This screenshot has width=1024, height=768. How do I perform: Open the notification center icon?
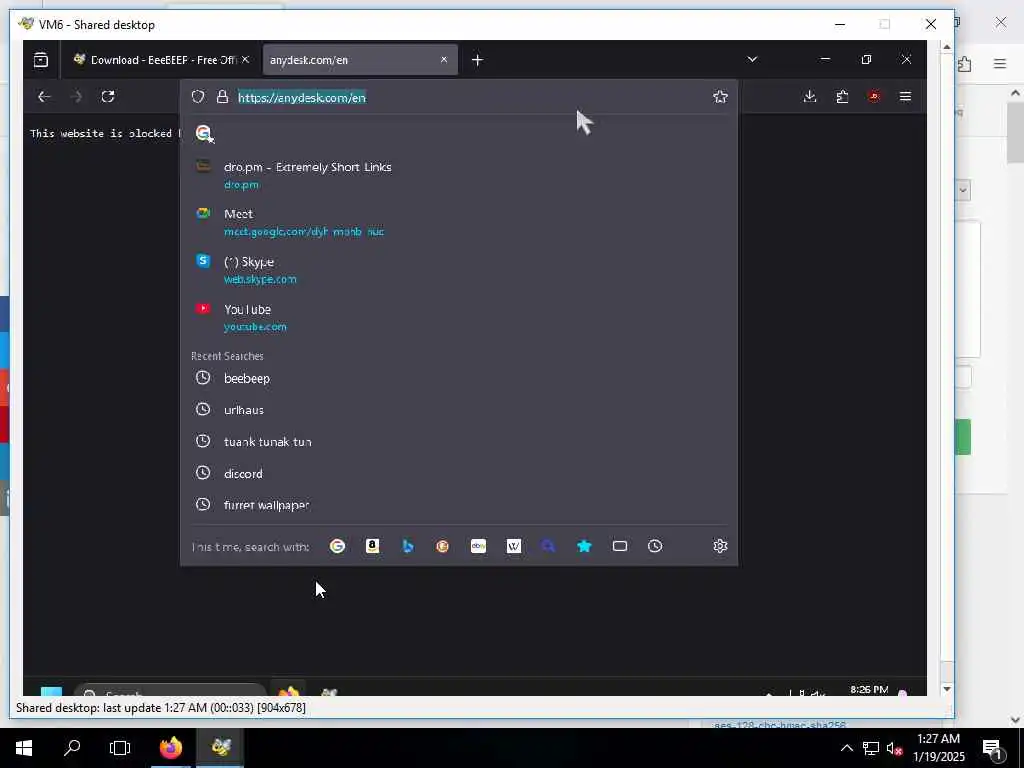[x=992, y=748]
